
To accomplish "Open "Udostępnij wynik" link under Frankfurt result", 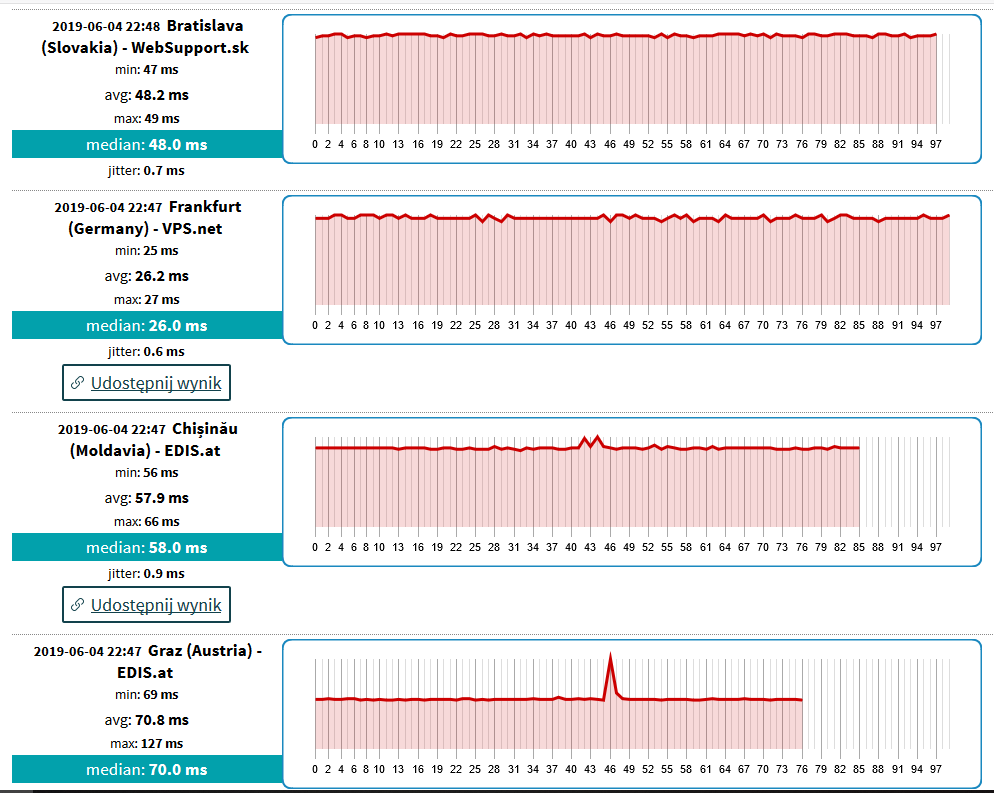I will click(x=156, y=383).
